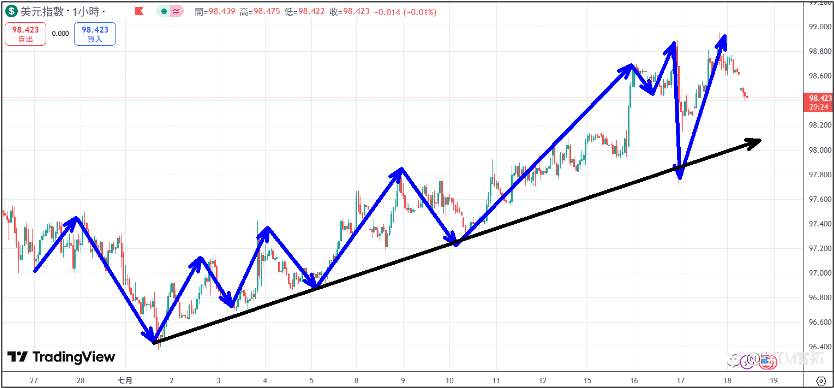Click the 高=98.475 high price value
The height and width of the screenshot is (388, 834).
click(261, 12)
